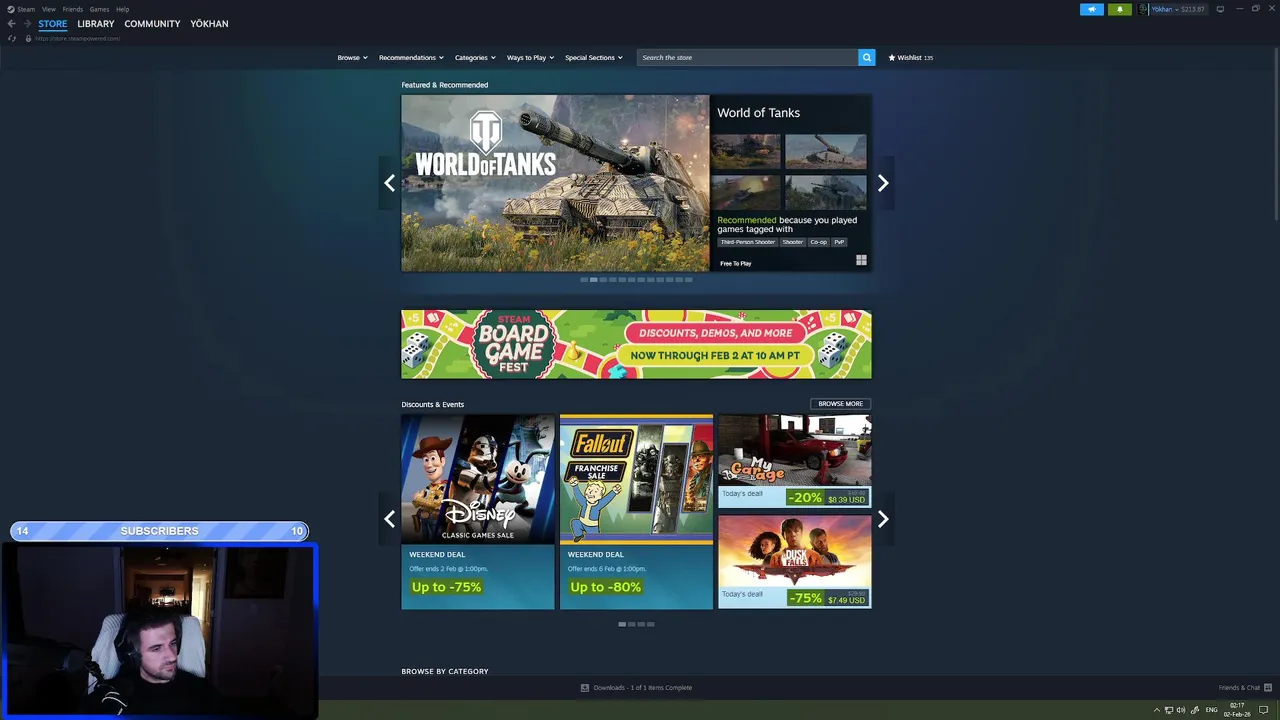Screen dimensions: 1280x720
Task: Select last Discounts & Events page dot
Action: [651, 624]
